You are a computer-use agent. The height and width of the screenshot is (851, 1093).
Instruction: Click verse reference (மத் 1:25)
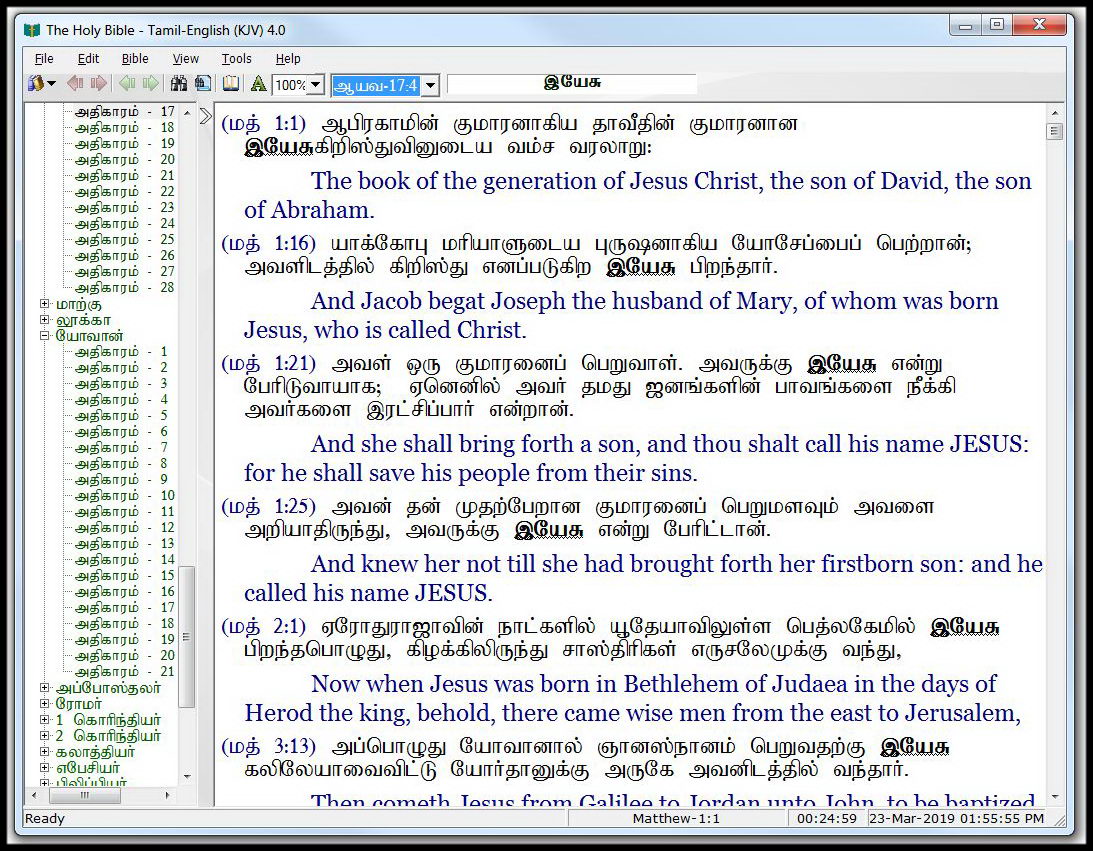268,507
